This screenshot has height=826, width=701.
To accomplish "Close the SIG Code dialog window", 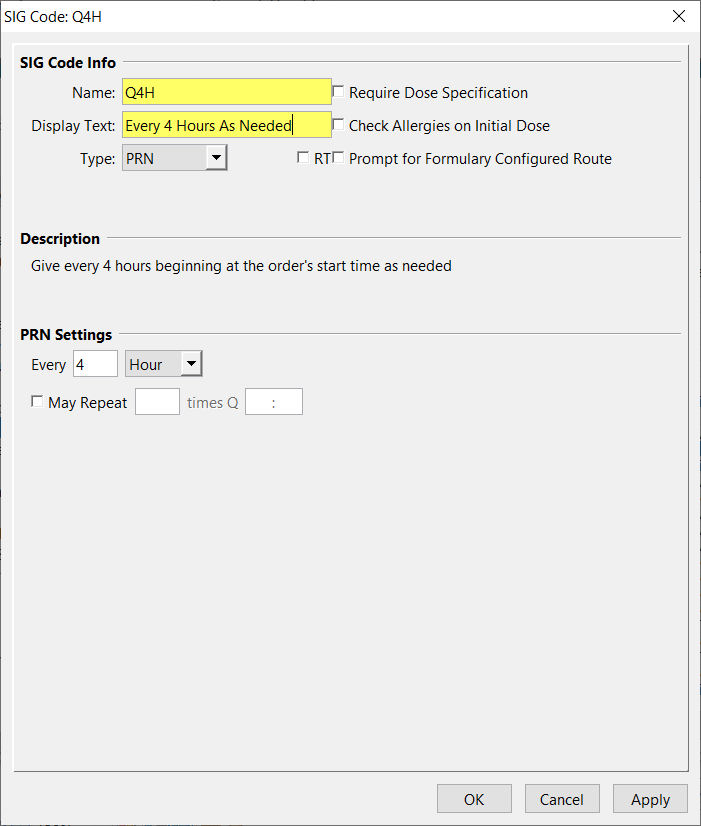I will 678,16.
